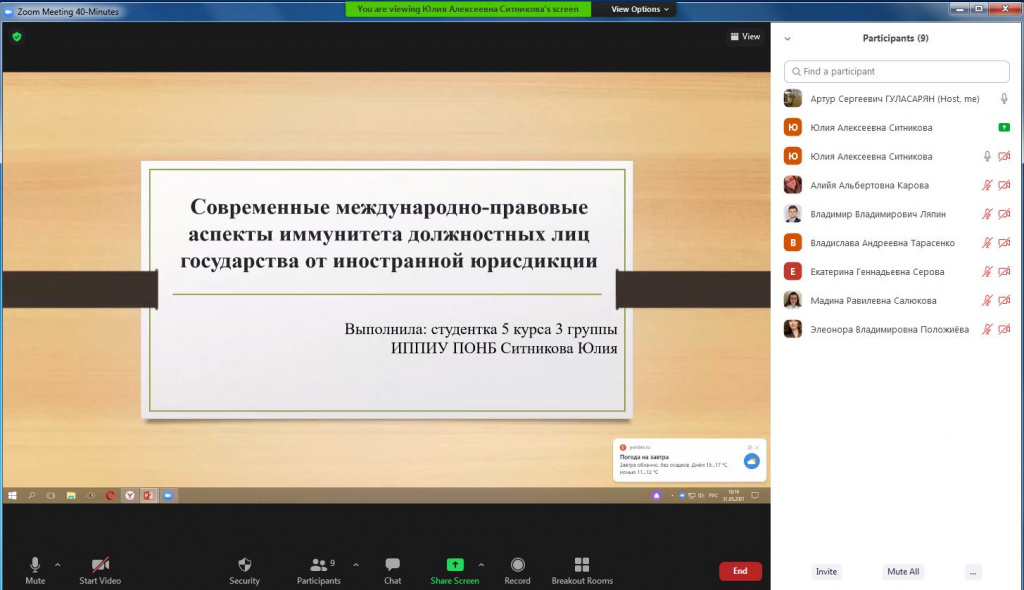The width and height of the screenshot is (1024, 590).
Task: Select host Артур Сергеевич ГУЛАСАРЯН in list
Action: click(897, 99)
